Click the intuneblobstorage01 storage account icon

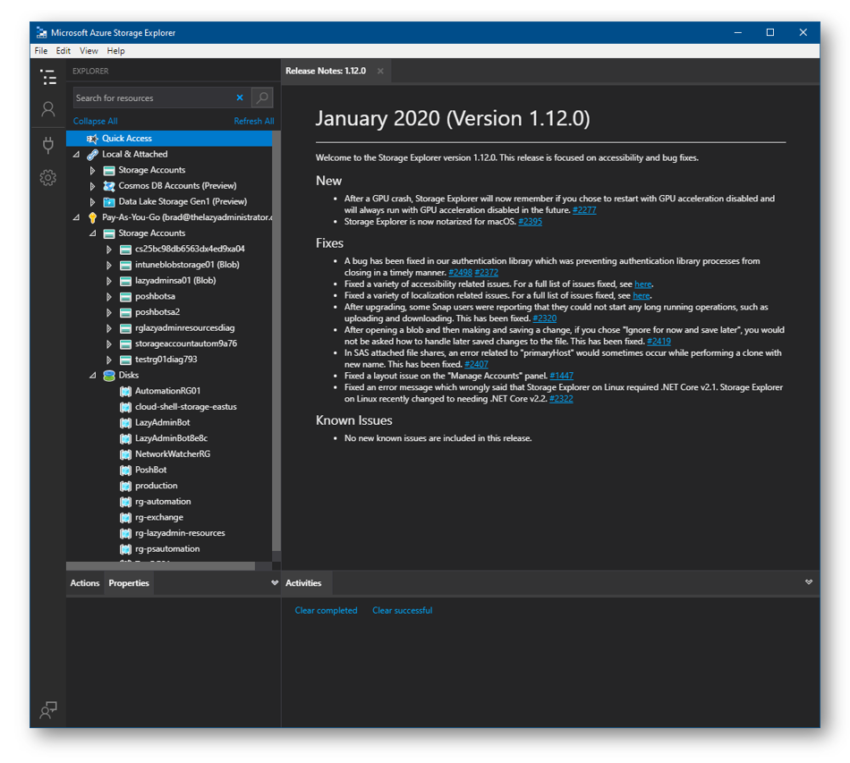point(125,265)
